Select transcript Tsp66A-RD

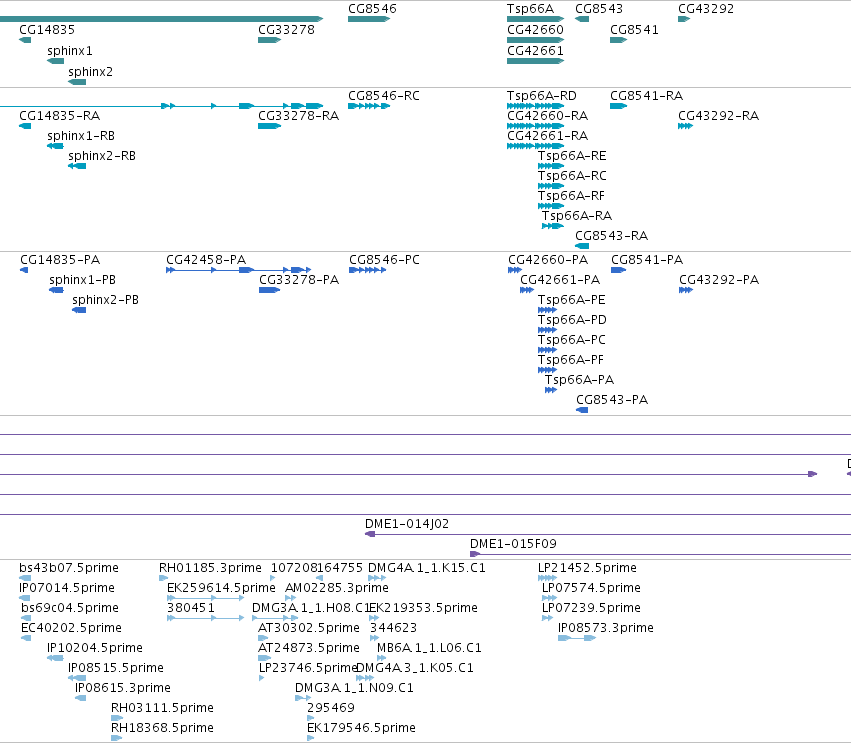pos(535,106)
